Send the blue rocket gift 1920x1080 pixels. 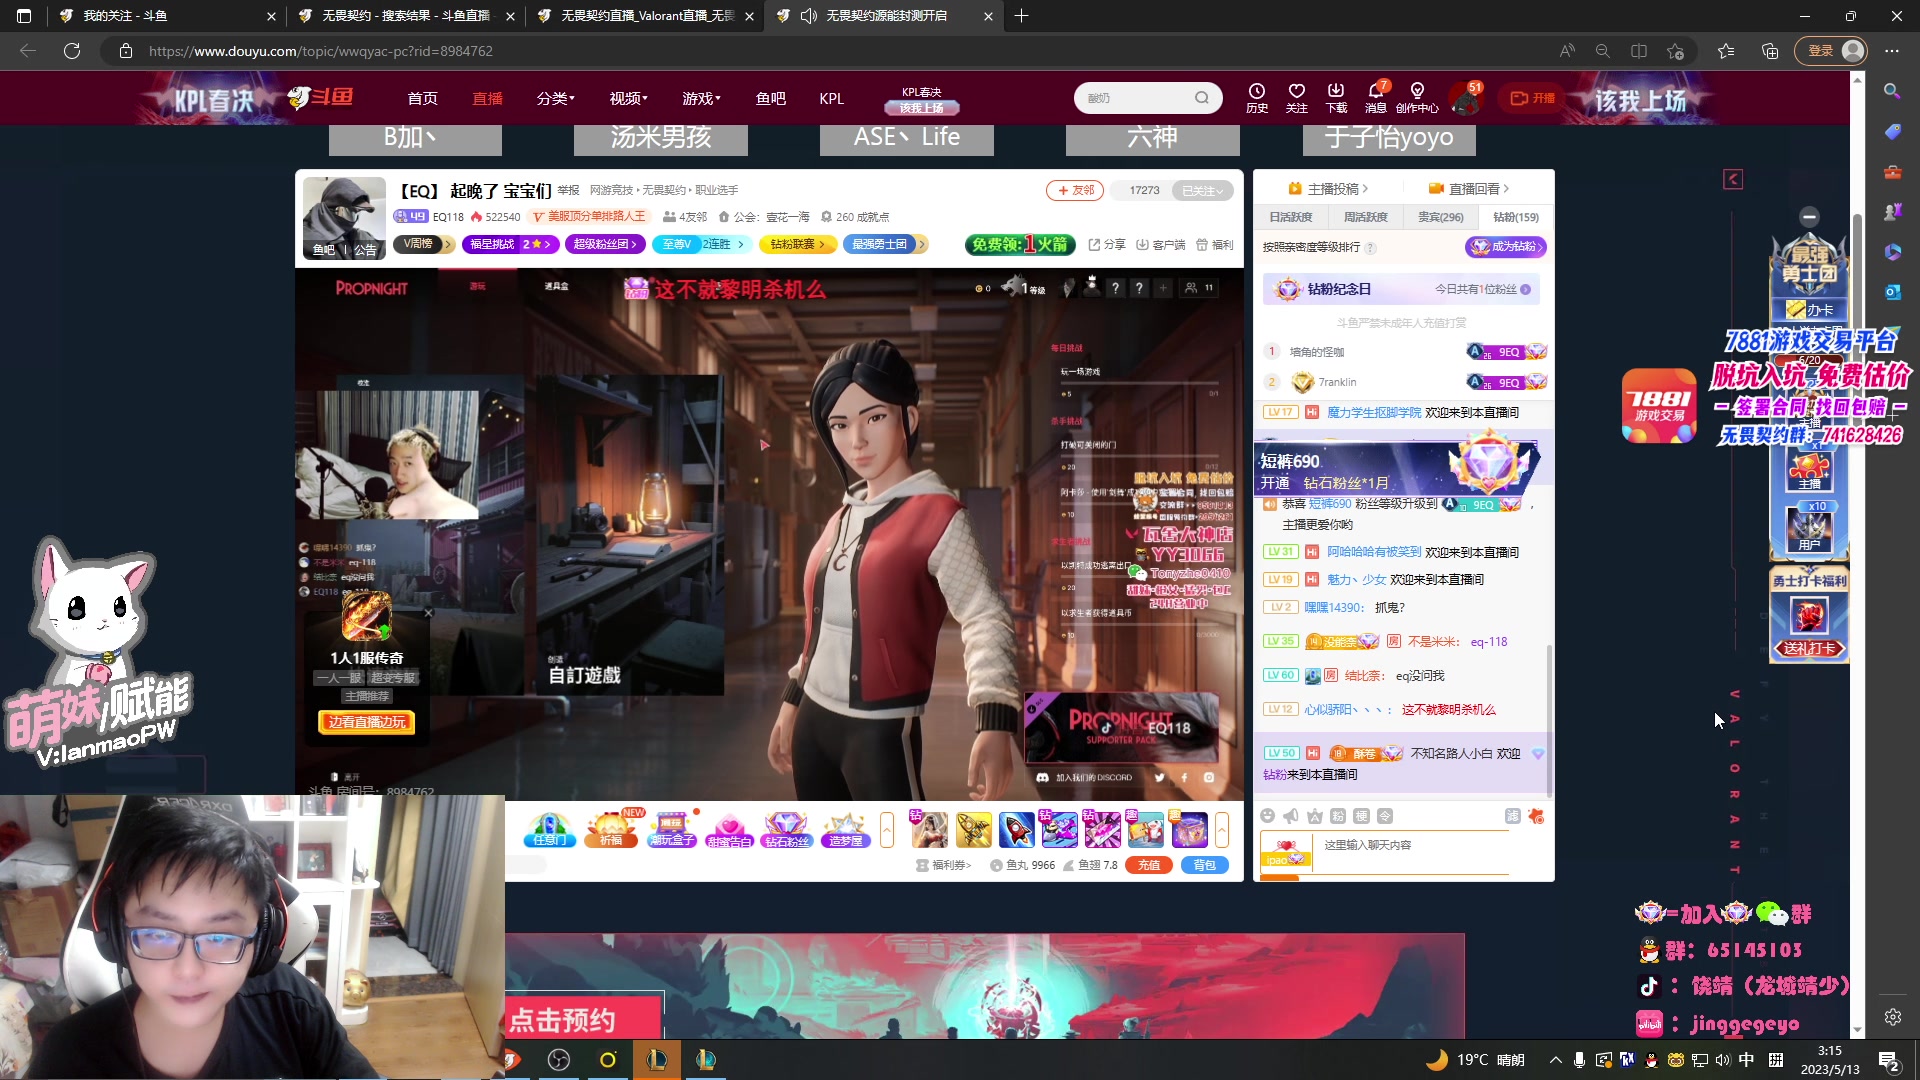coord(1016,830)
